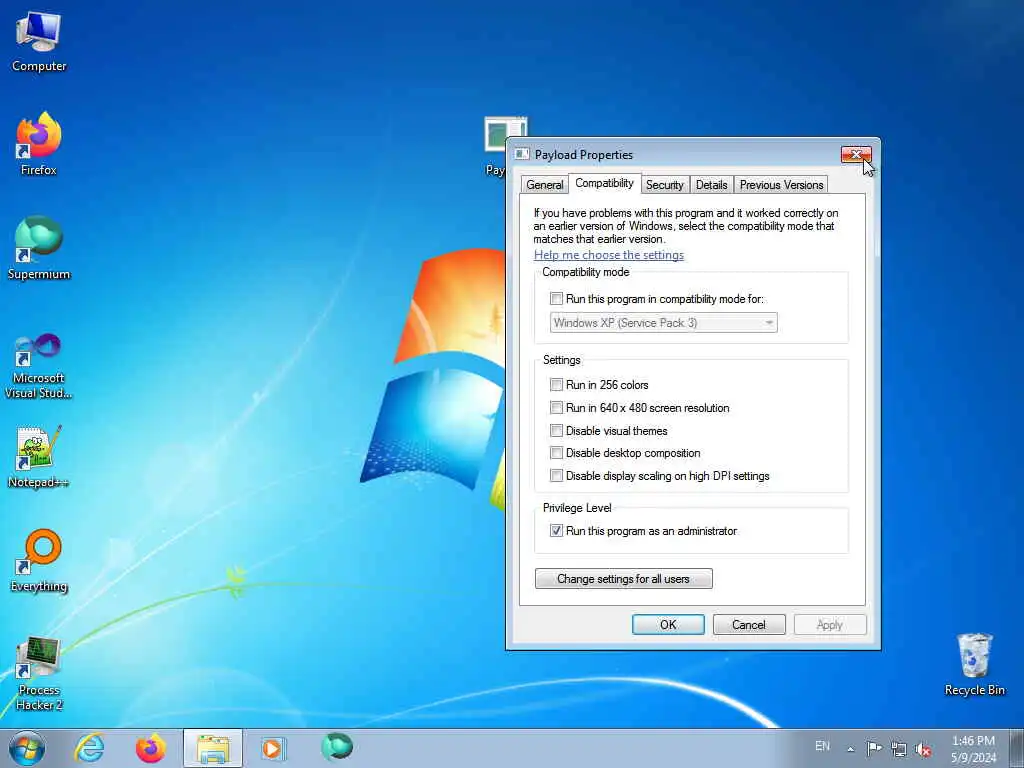
Task: Click the Apply button
Action: click(829, 624)
